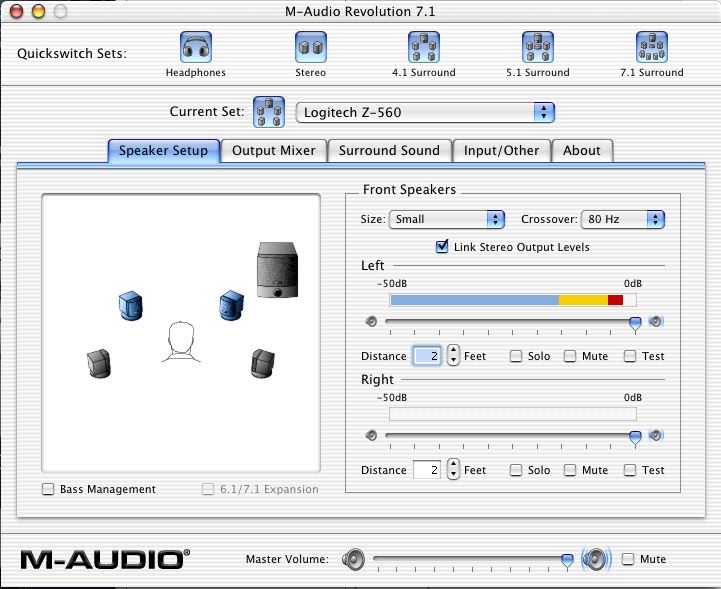Click the Right channel maximum volume icon
721x589 pixels.
click(656, 435)
